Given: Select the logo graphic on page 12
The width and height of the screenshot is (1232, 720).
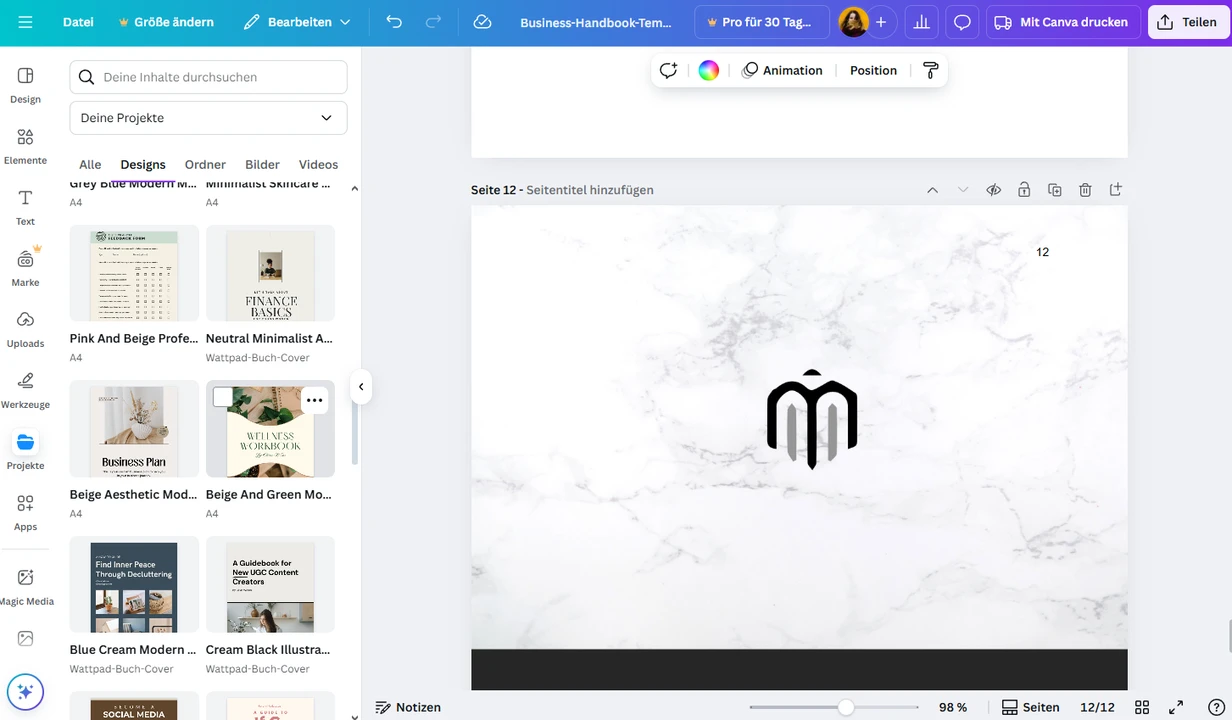Looking at the screenshot, I should (812, 419).
